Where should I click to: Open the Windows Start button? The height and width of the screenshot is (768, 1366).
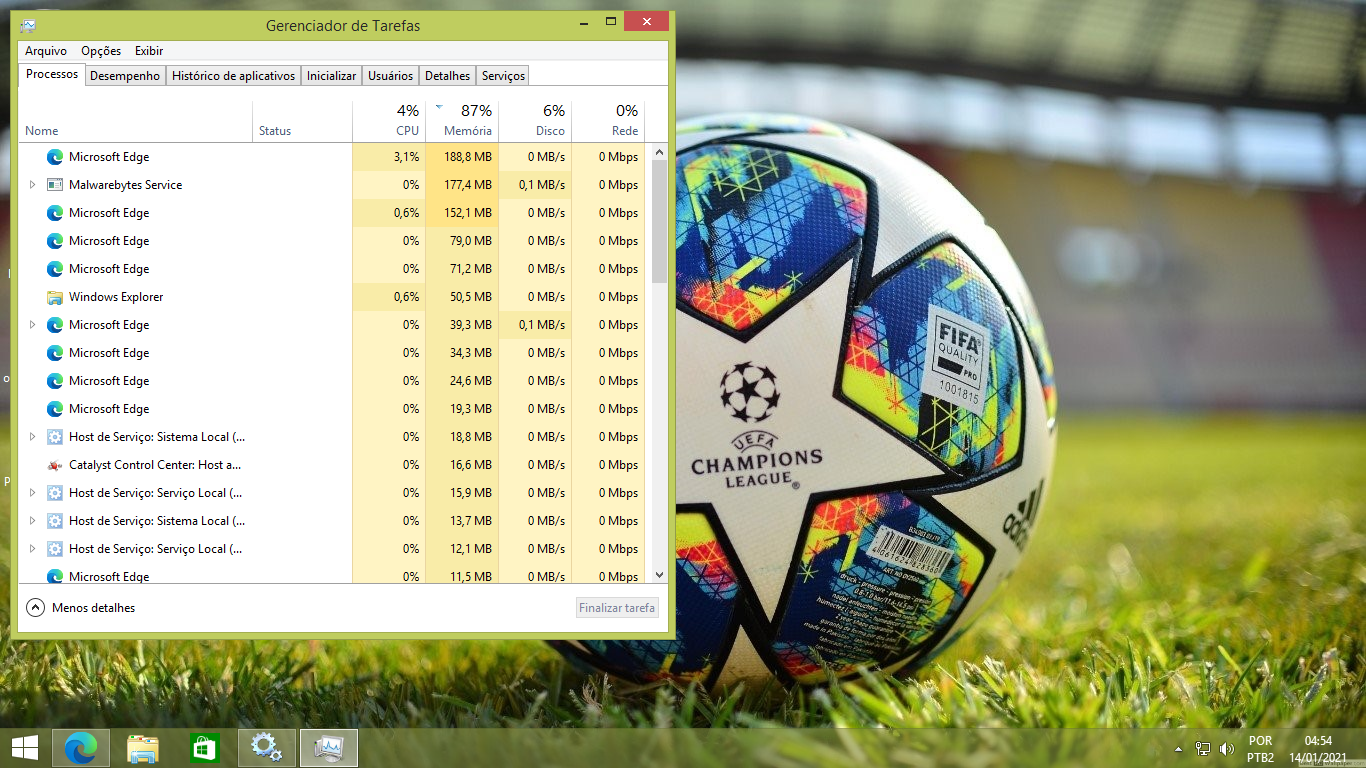25,748
